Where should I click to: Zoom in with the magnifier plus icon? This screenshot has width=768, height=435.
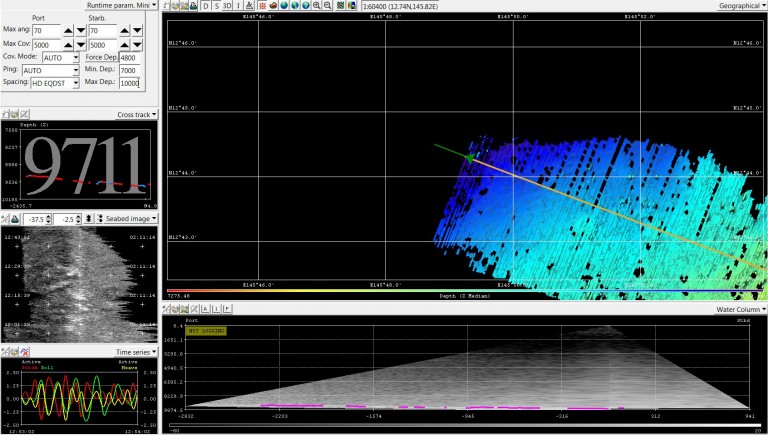(x=317, y=6)
